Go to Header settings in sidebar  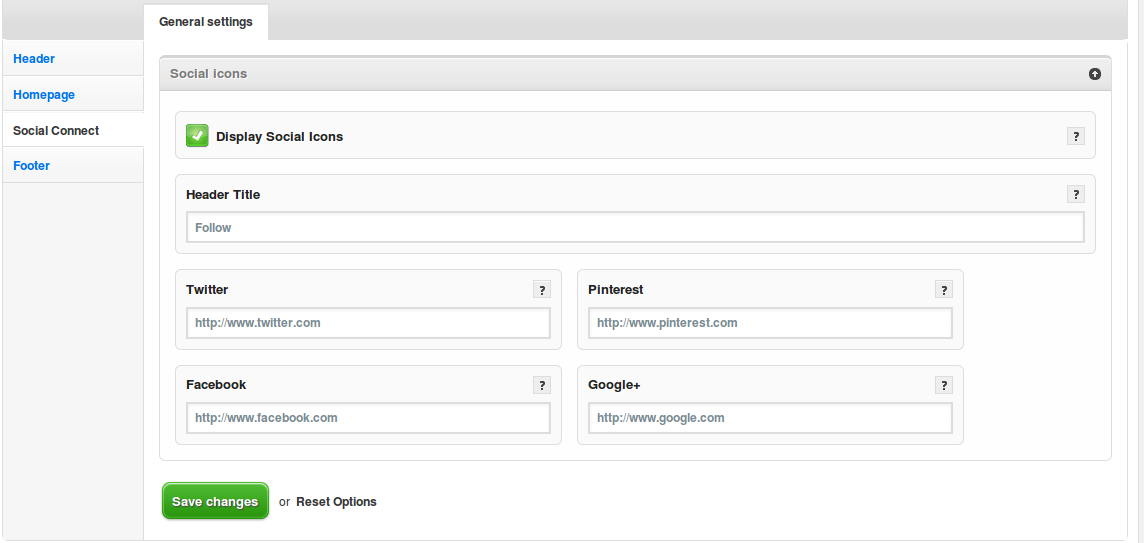(34, 59)
